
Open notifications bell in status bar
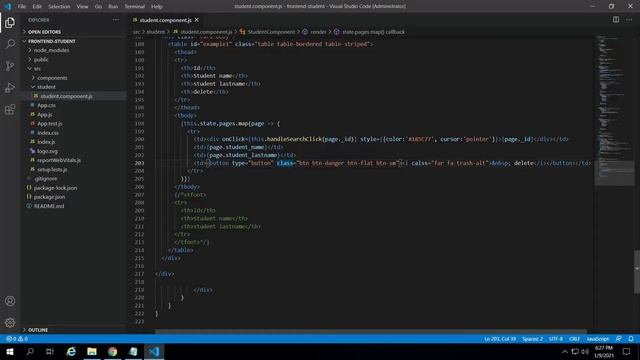click(x=631, y=339)
